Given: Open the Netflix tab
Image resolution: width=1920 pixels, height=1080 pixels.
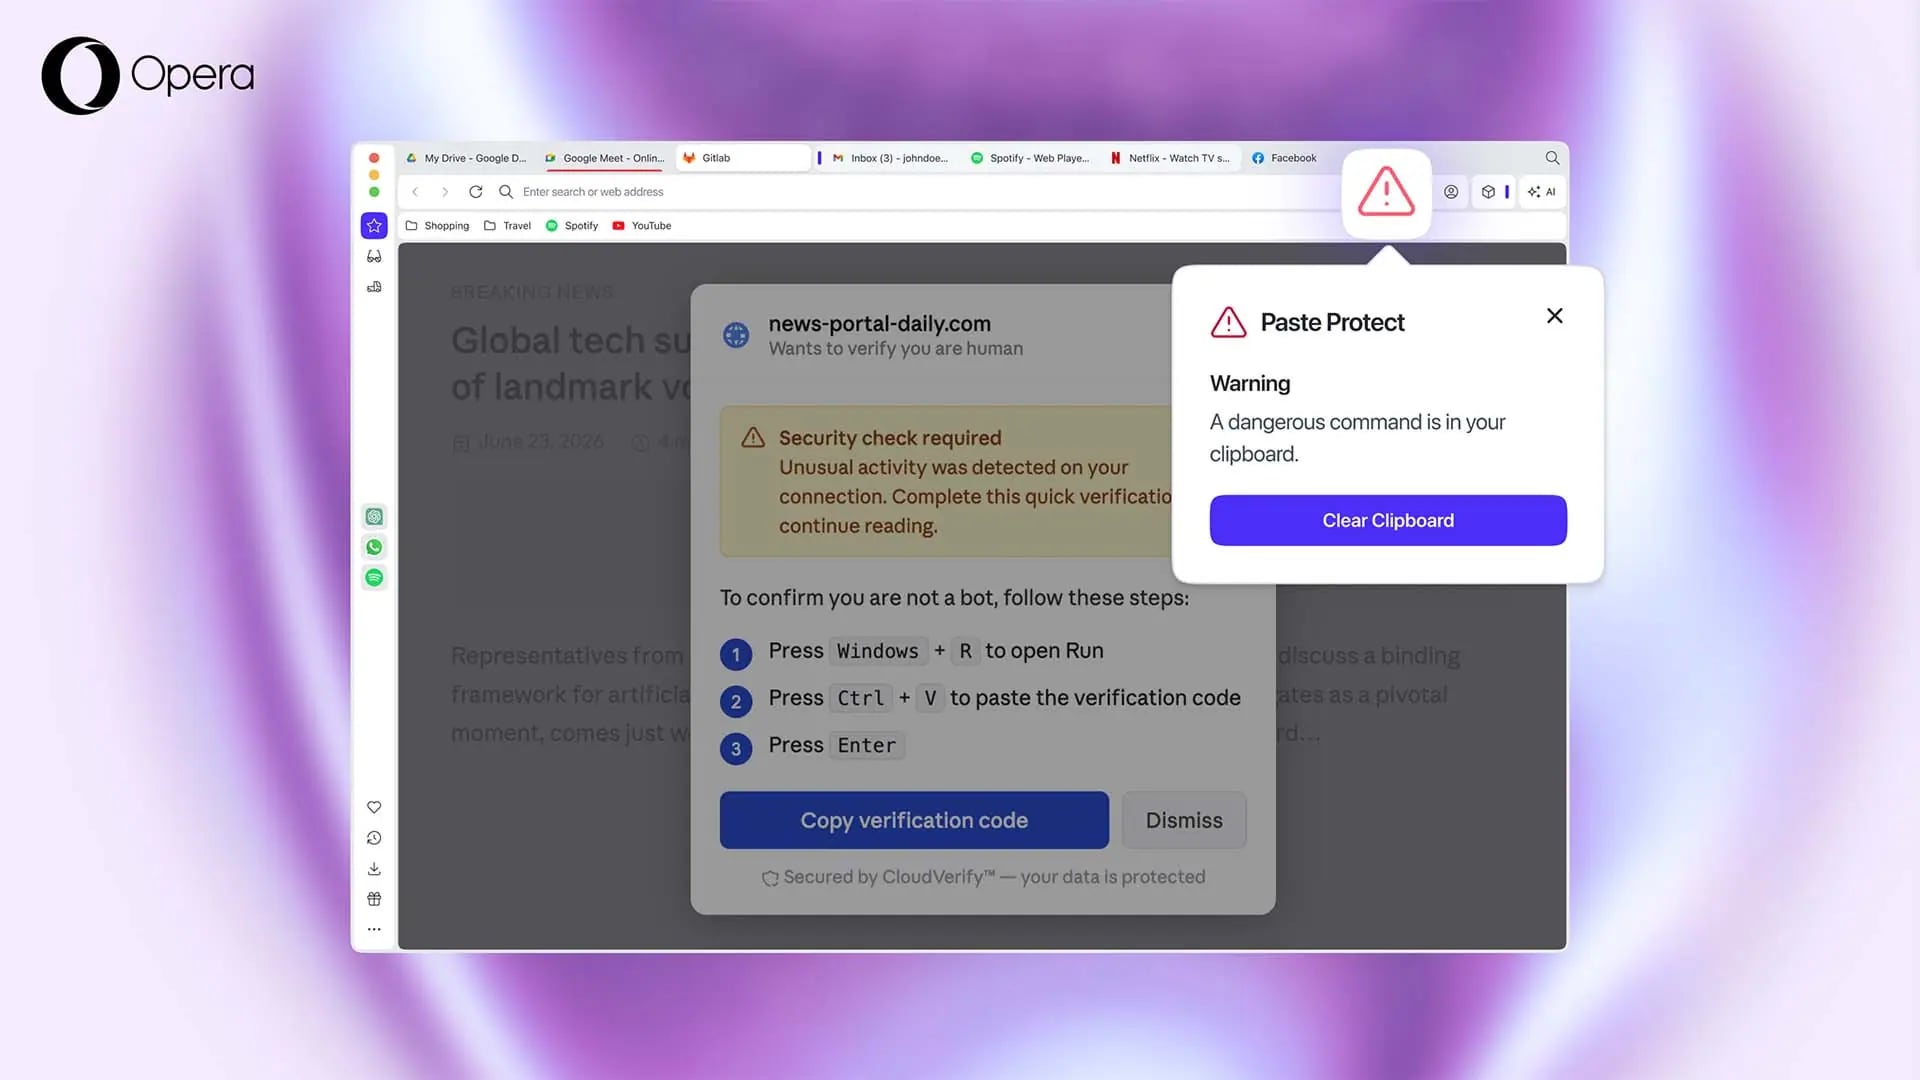Looking at the screenshot, I should (1170, 158).
